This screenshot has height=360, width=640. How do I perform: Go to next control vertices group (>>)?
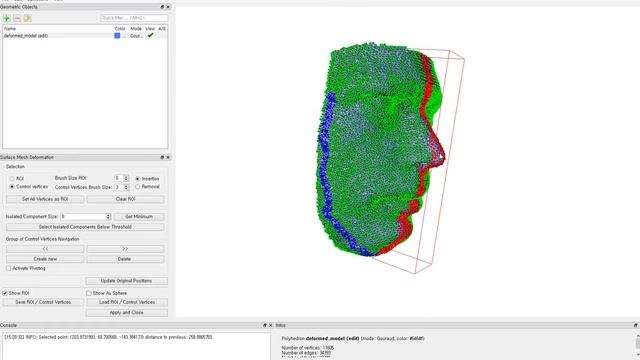tap(125, 249)
